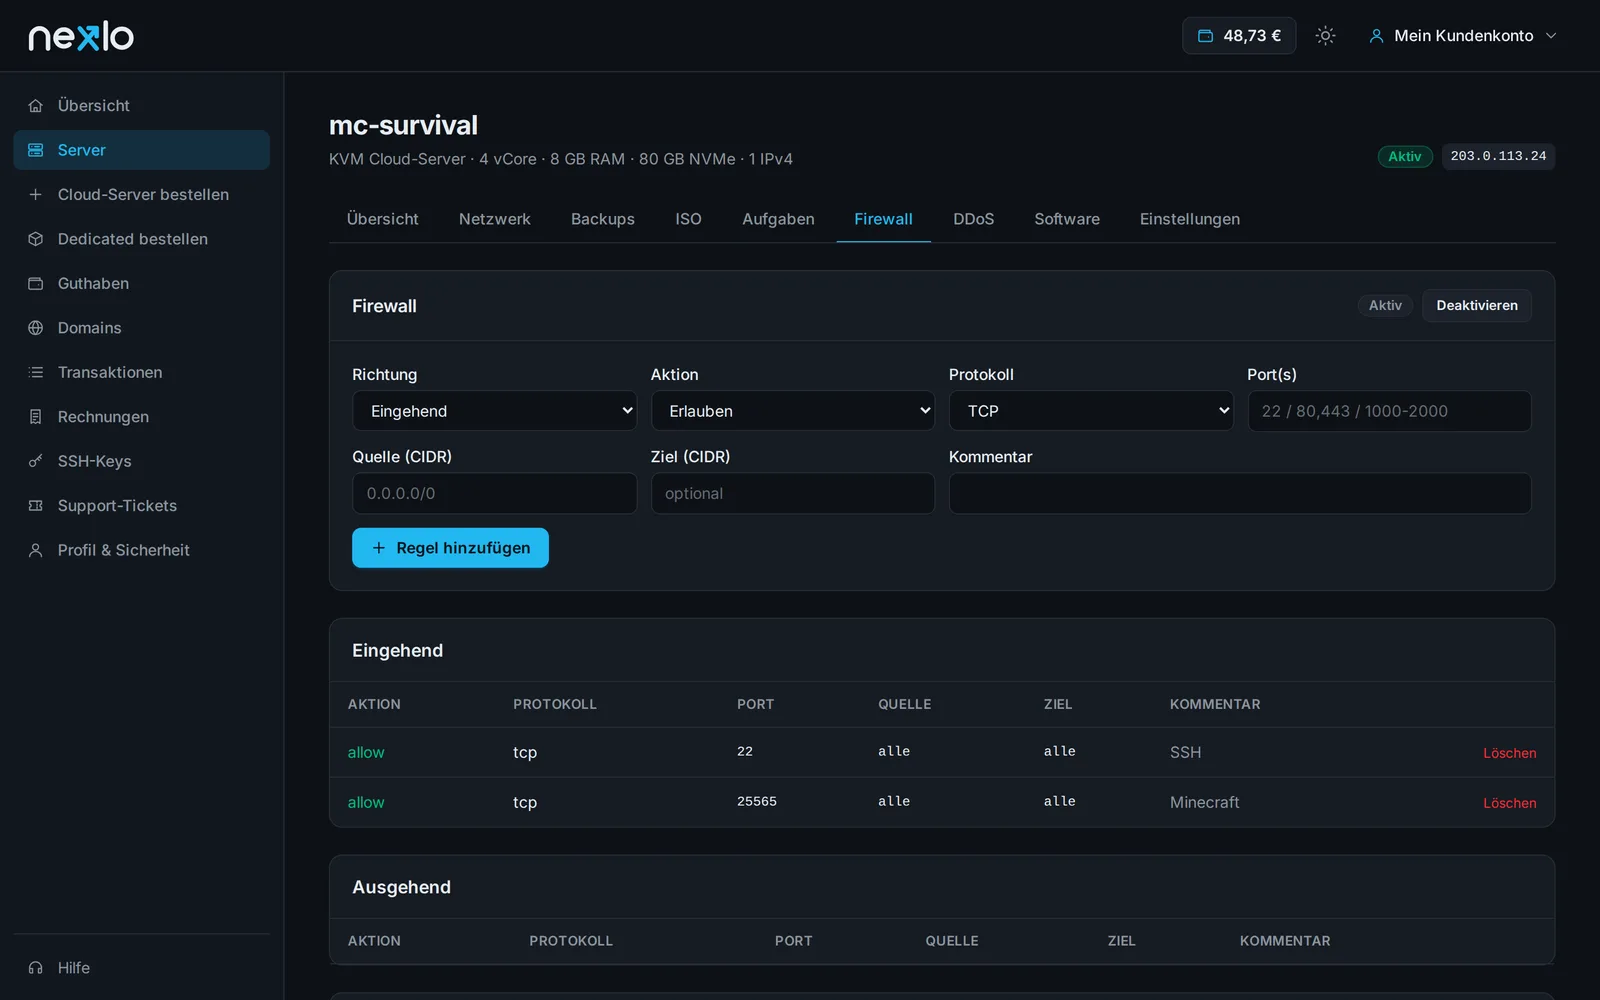Screen dimensions: 1600x1000
Task: Click the IP address 203.0.113.24 badge
Action: pos(1498,157)
